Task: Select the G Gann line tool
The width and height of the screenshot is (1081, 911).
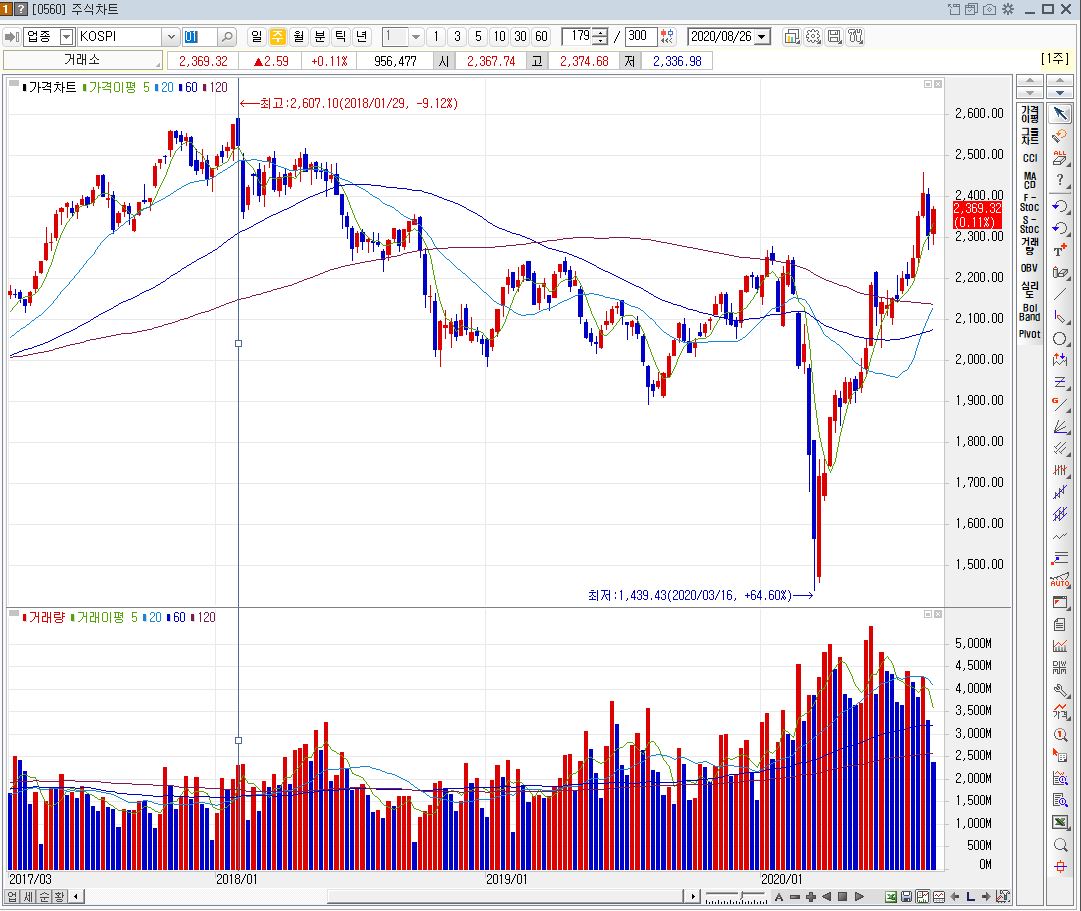Action: point(1060,404)
